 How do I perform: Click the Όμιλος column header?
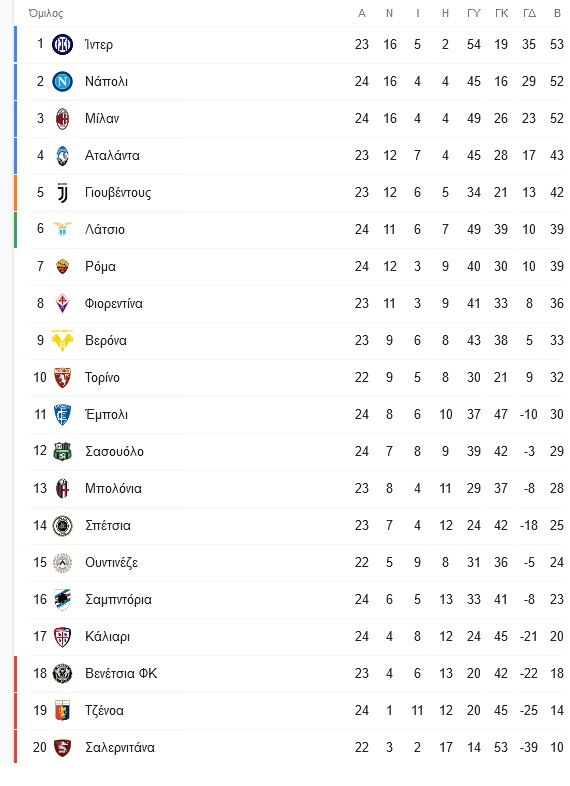click(x=46, y=14)
